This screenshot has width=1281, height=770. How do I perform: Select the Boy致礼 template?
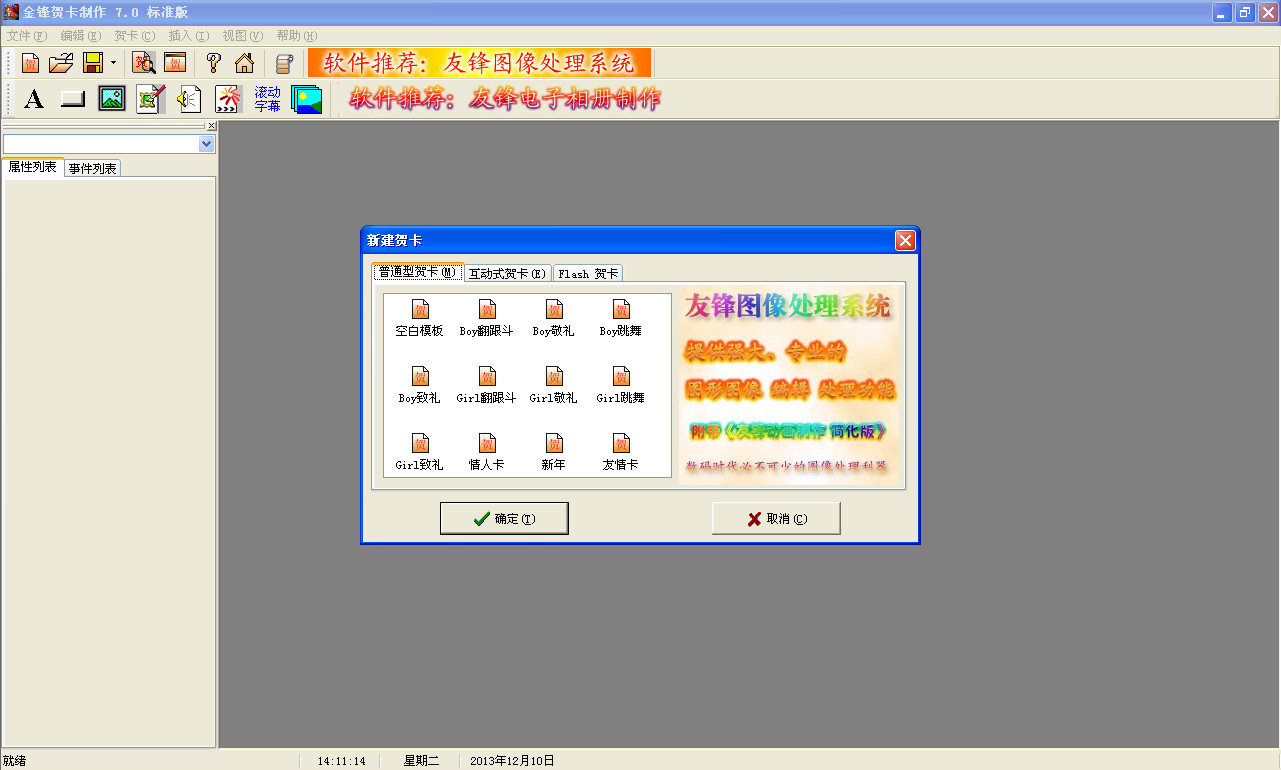[420, 385]
